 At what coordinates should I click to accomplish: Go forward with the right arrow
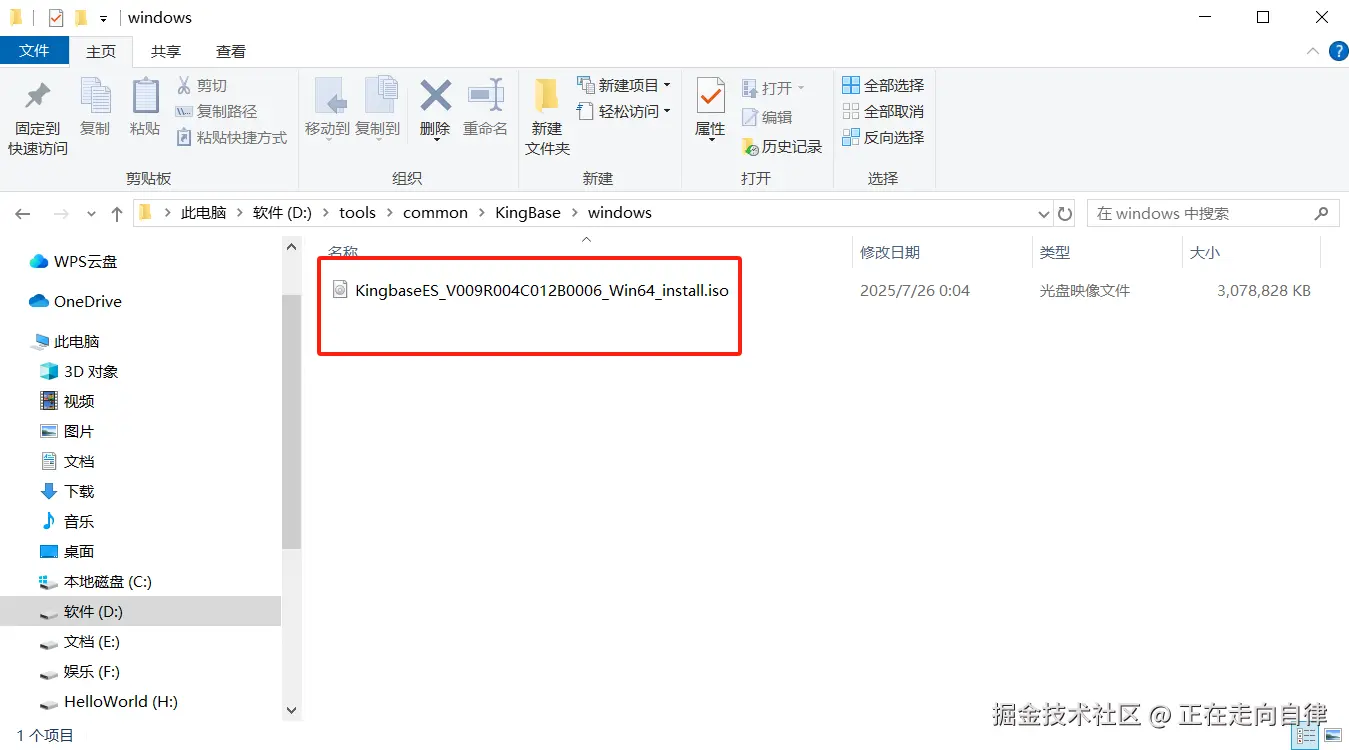coord(60,213)
